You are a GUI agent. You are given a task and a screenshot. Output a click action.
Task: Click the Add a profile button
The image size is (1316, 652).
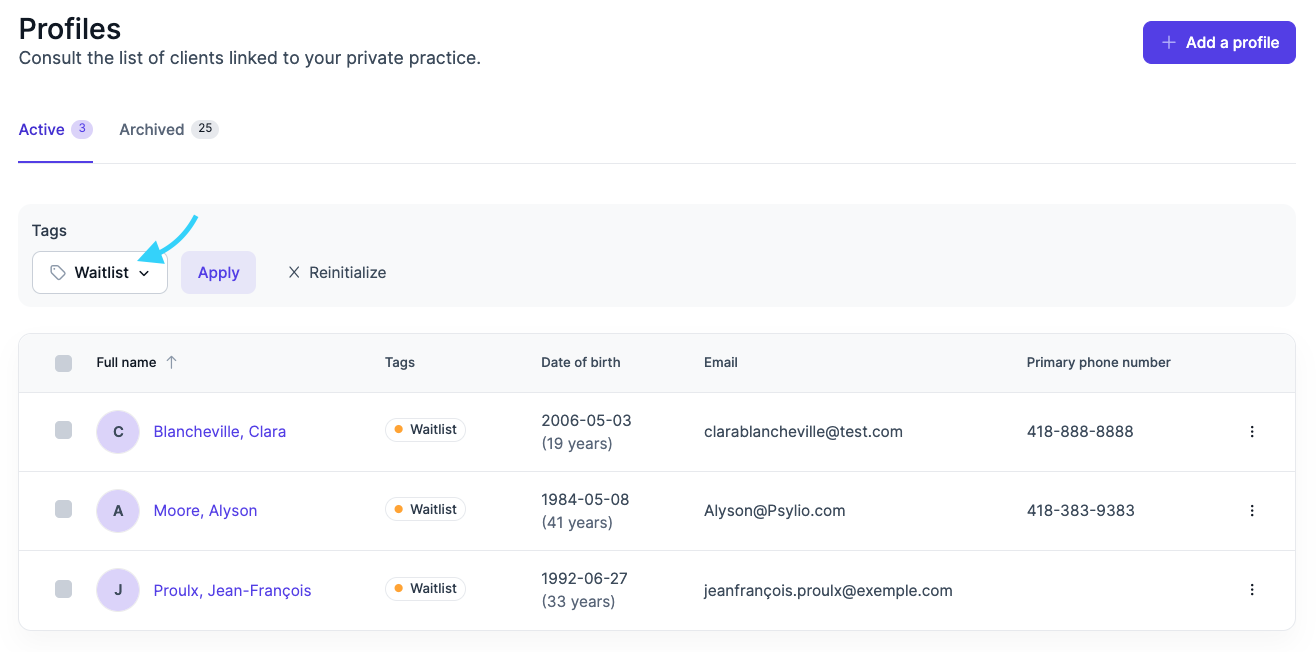pos(1218,43)
